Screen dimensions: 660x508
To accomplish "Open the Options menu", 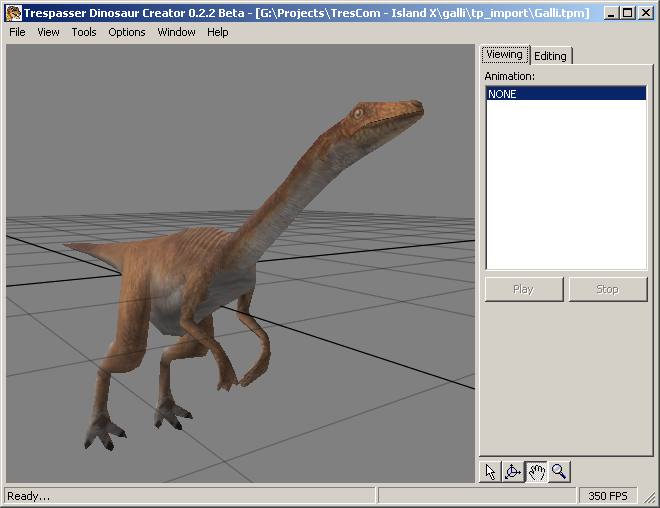I will pyautogui.click(x=127, y=32).
